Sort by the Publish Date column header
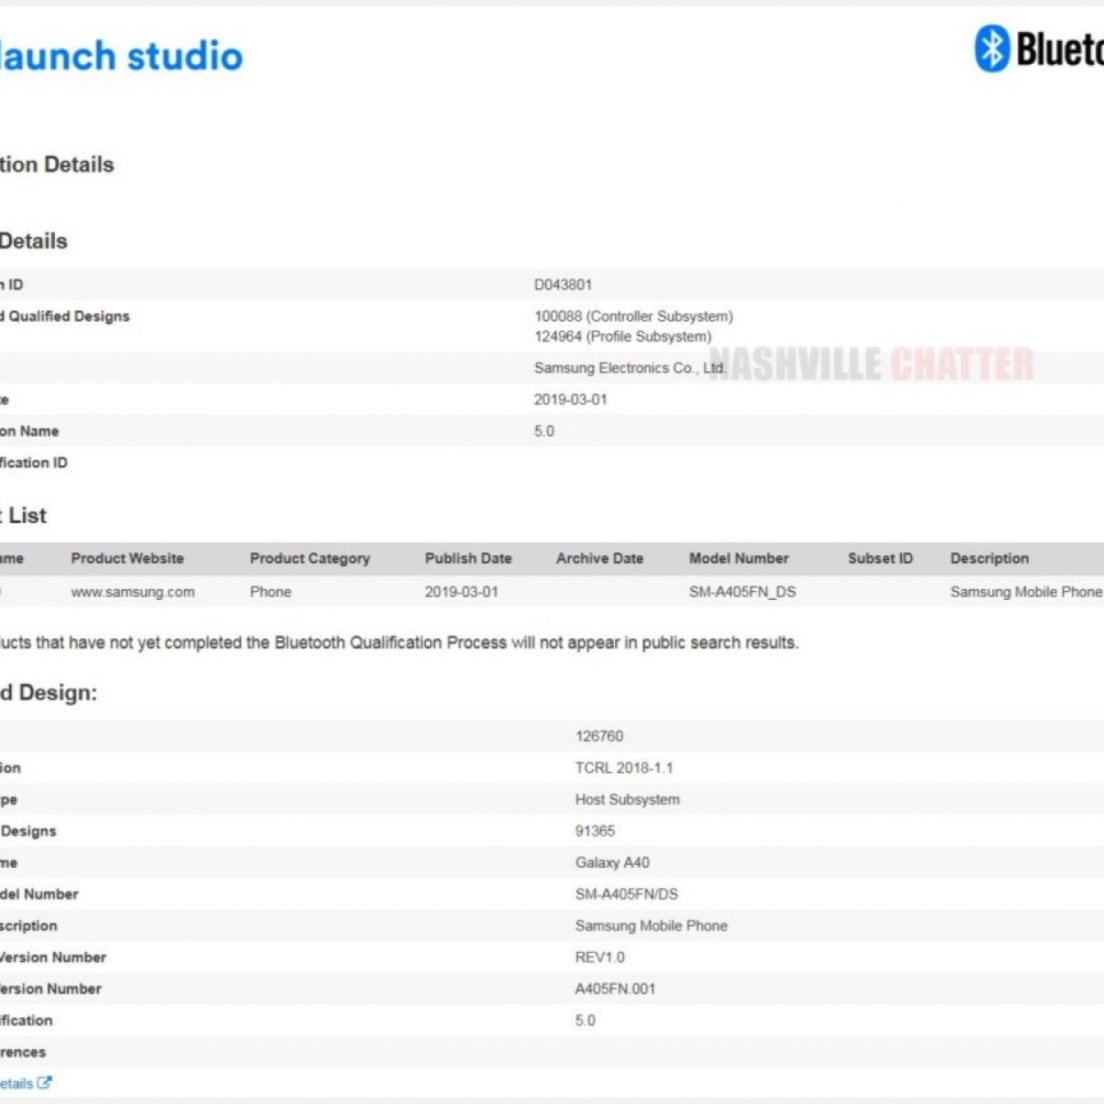This screenshot has width=1104, height=1104. point(468,558)
